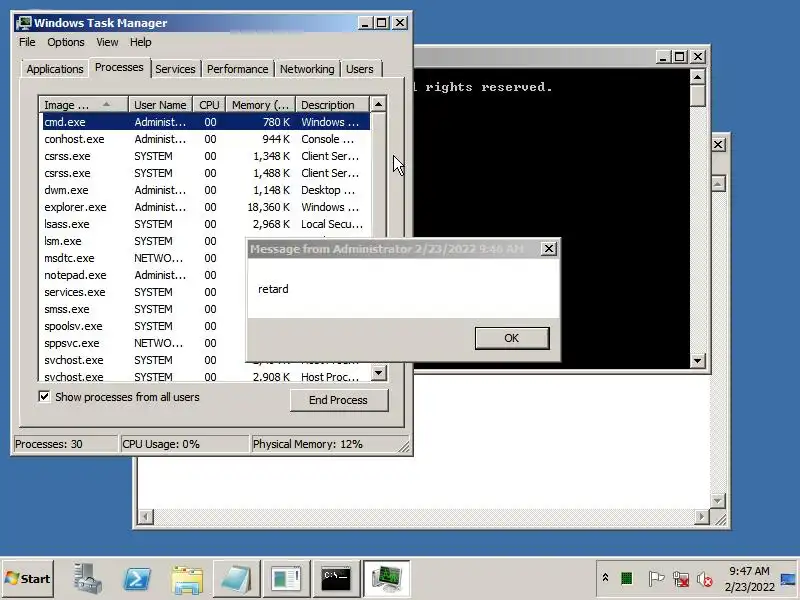Viewport: 800px width, 600px height.
Task: Switch to the Networking tab
Action: [x=307, y=69]
